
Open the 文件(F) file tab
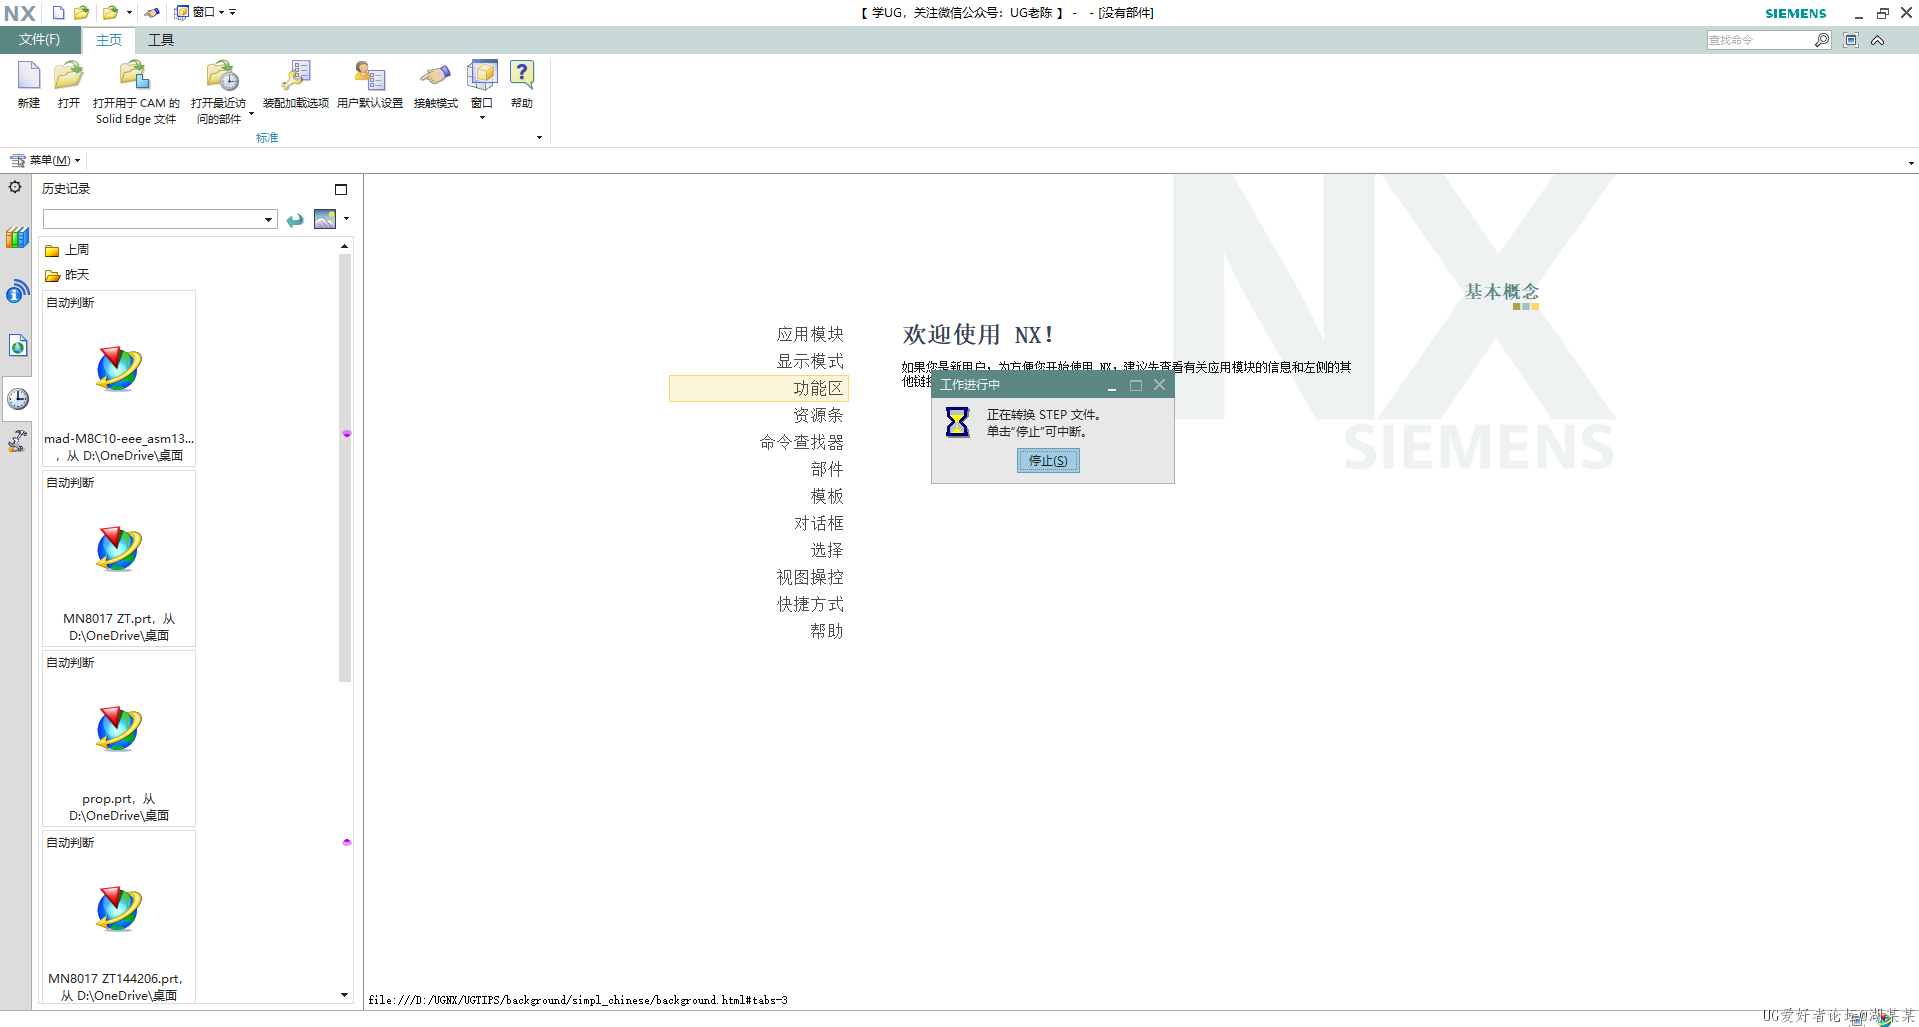(39, 40)
